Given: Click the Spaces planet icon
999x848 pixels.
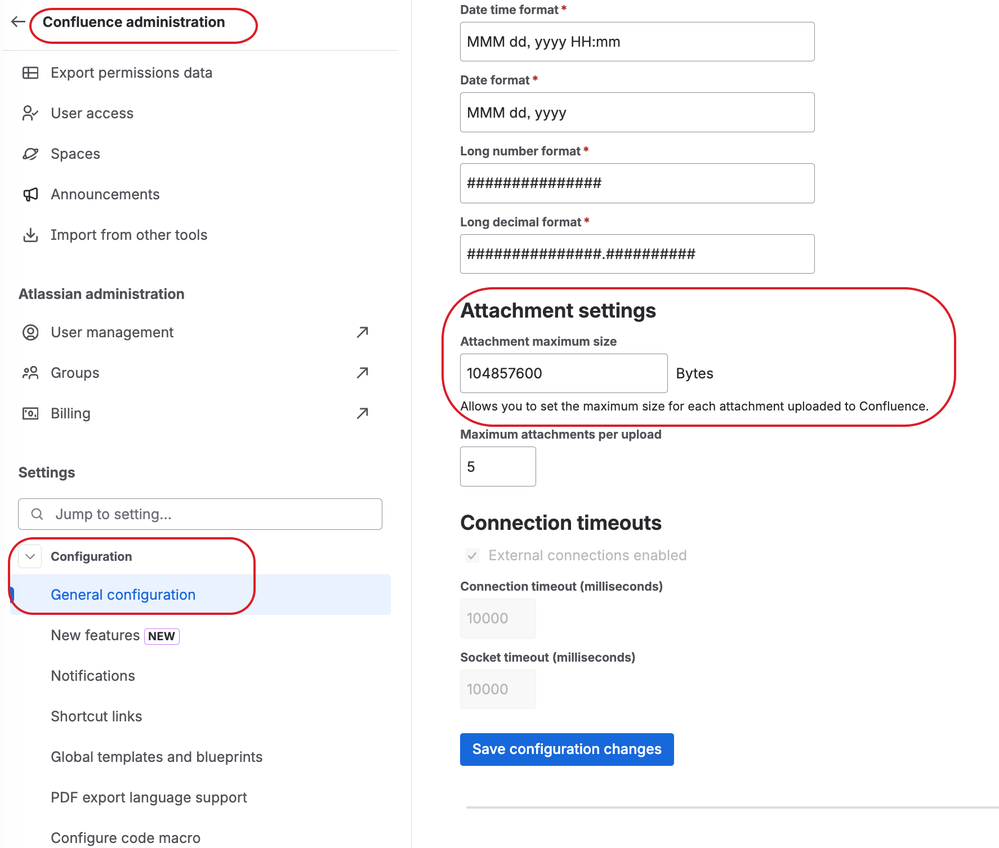Looking at the screenshot, I should click(x=31, y=154).
